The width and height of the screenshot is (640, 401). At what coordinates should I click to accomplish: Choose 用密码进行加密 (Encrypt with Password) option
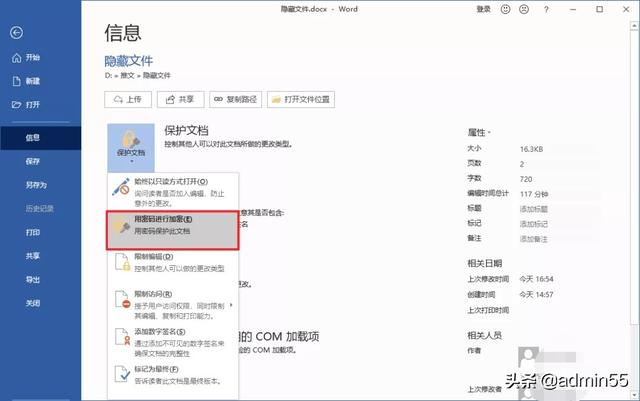click(x=172, y=230)
